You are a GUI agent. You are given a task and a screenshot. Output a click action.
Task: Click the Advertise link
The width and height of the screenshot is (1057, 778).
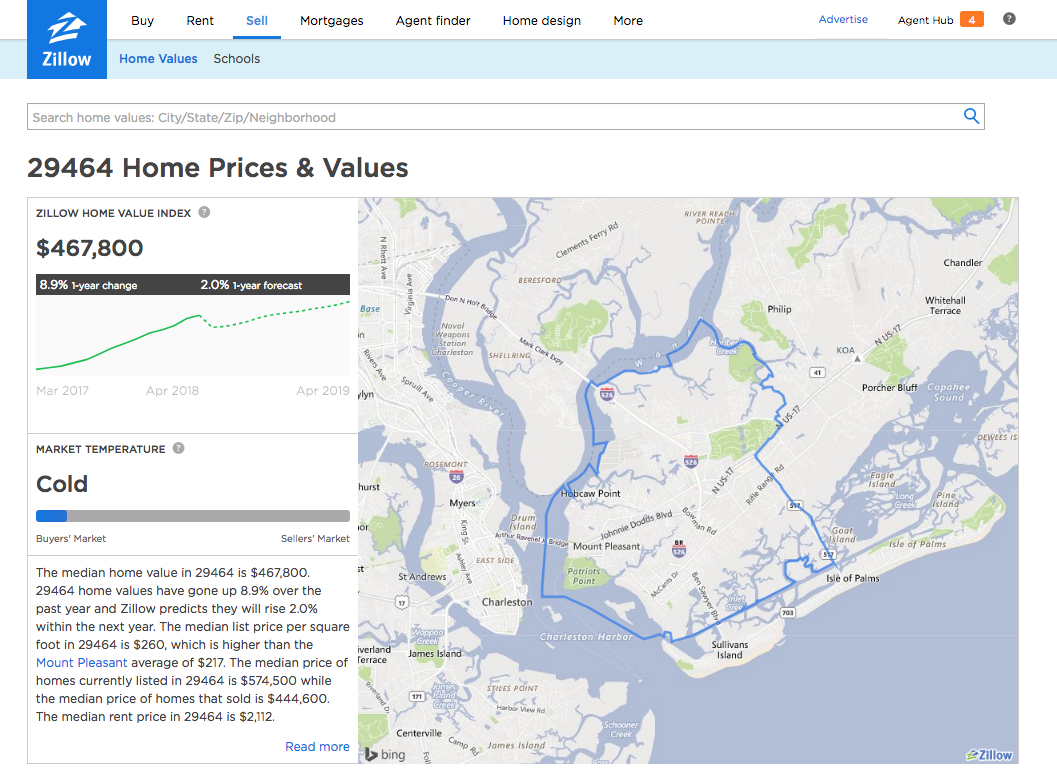tap(843, 20)
